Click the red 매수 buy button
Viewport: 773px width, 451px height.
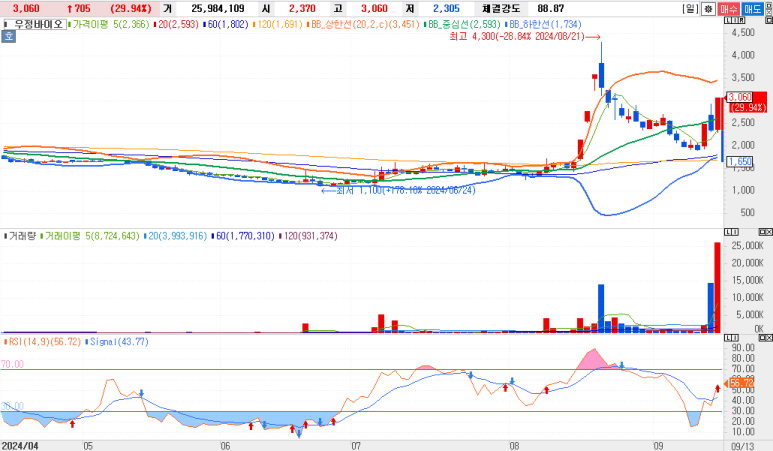tap(728, 9)
